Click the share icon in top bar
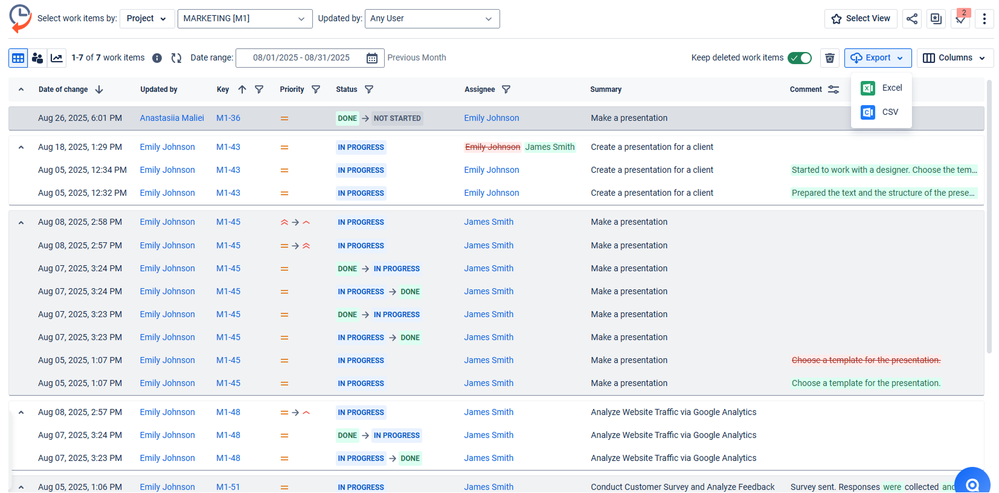 (x=911, y=18)
